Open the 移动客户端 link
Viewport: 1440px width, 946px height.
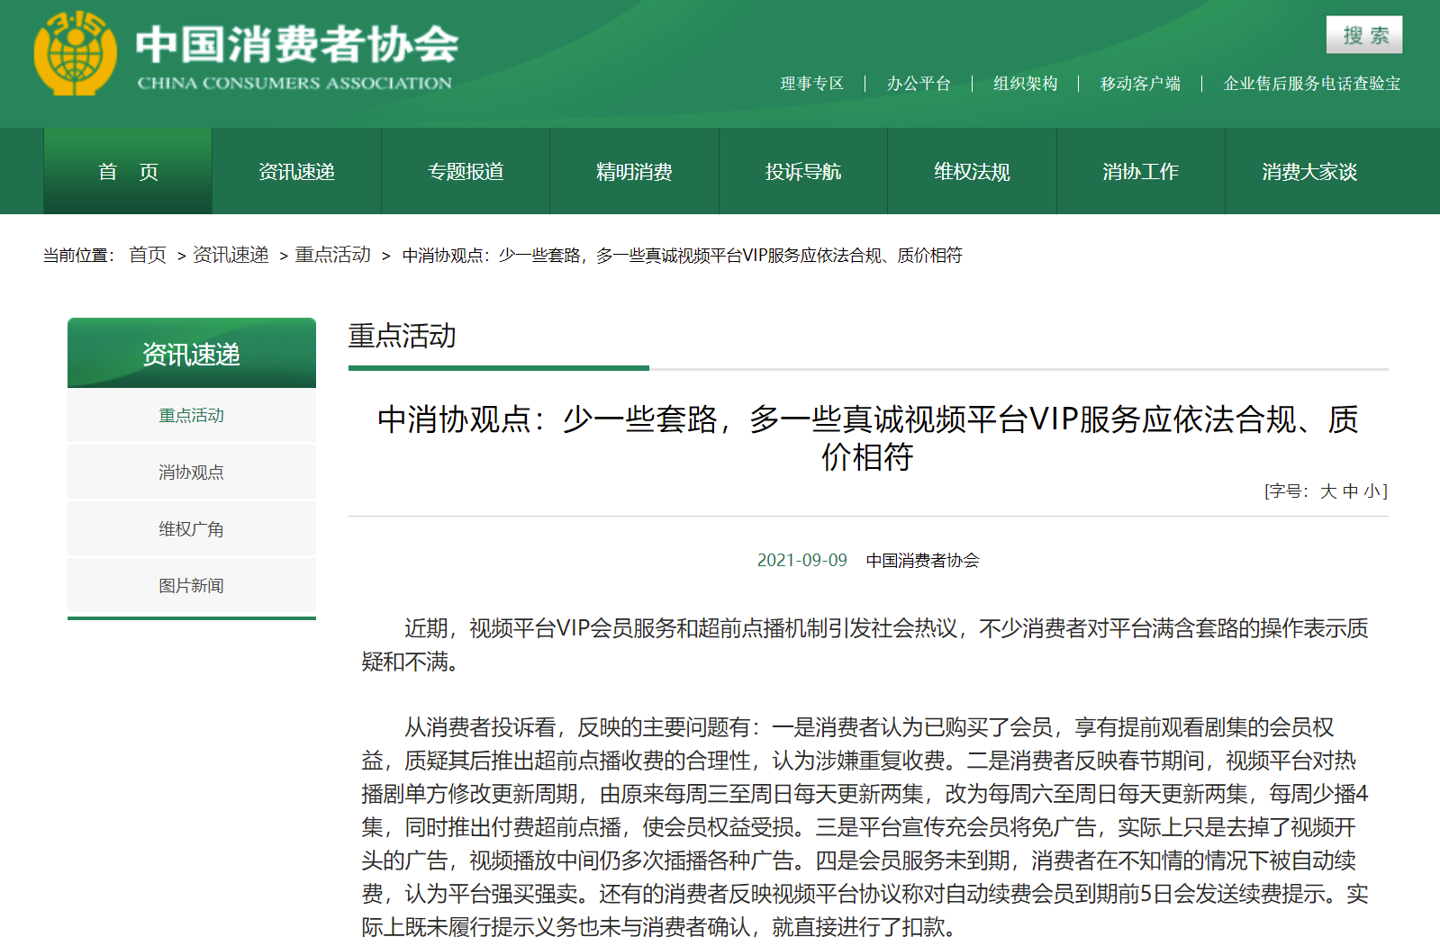[x=1140, y=84]
